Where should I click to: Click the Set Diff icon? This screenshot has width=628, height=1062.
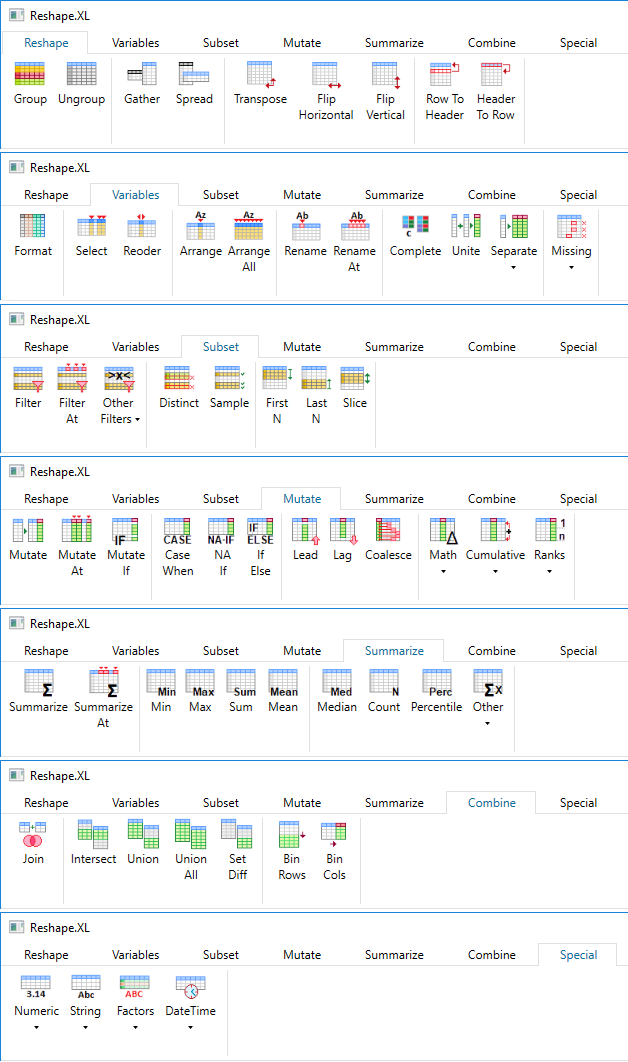click(x=237, y=834)
